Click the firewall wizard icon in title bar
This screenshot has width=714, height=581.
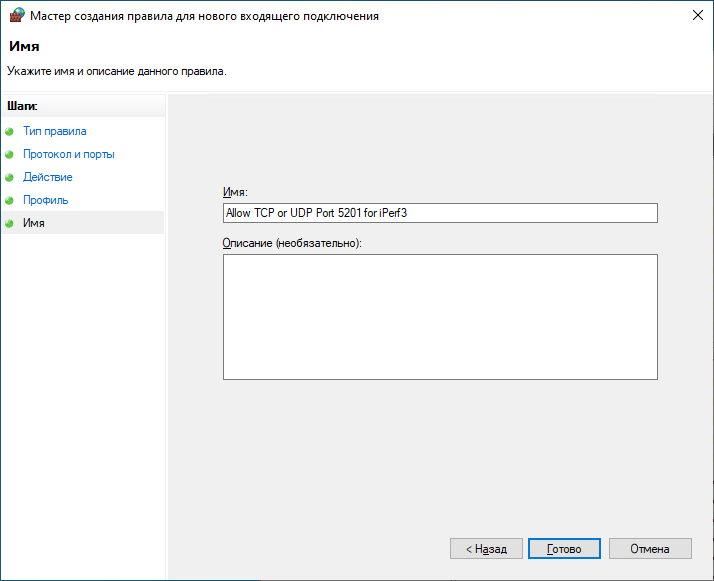(15, 16)
